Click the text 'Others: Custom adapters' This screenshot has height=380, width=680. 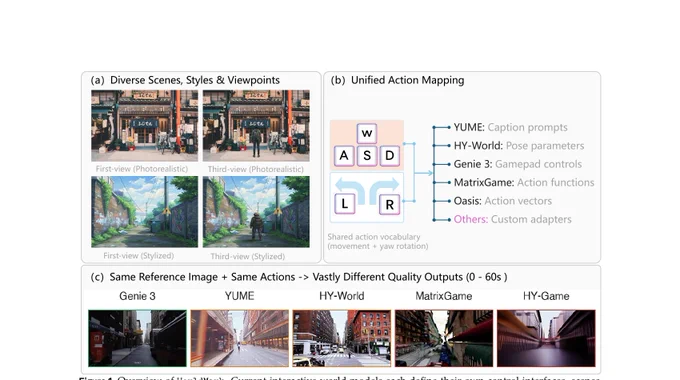pos(513,219)
